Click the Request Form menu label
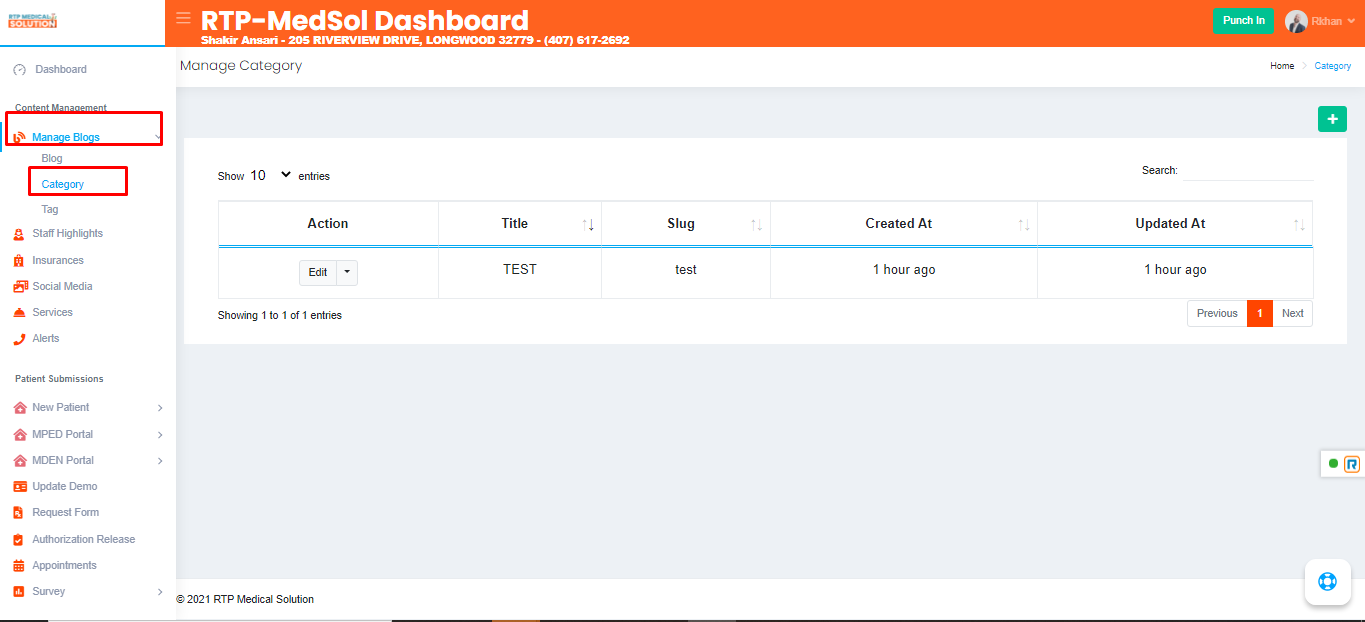 66,513
